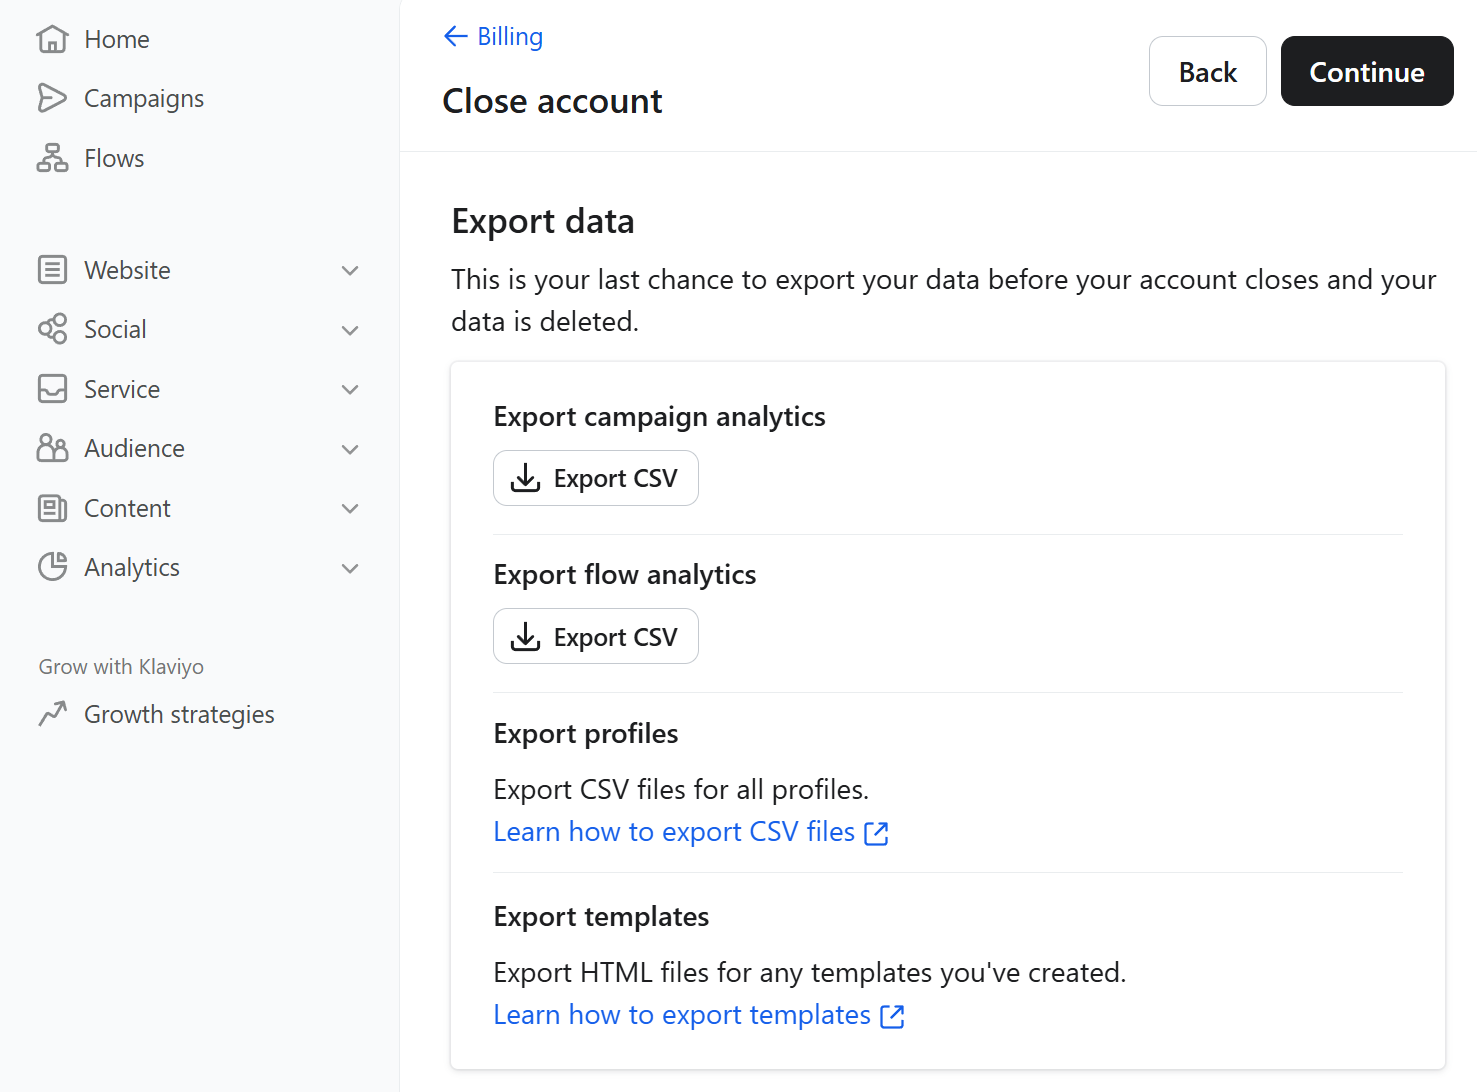1477x1092 pixels.
Task: Select Campaigns in the sidebar
Action: 143,97
